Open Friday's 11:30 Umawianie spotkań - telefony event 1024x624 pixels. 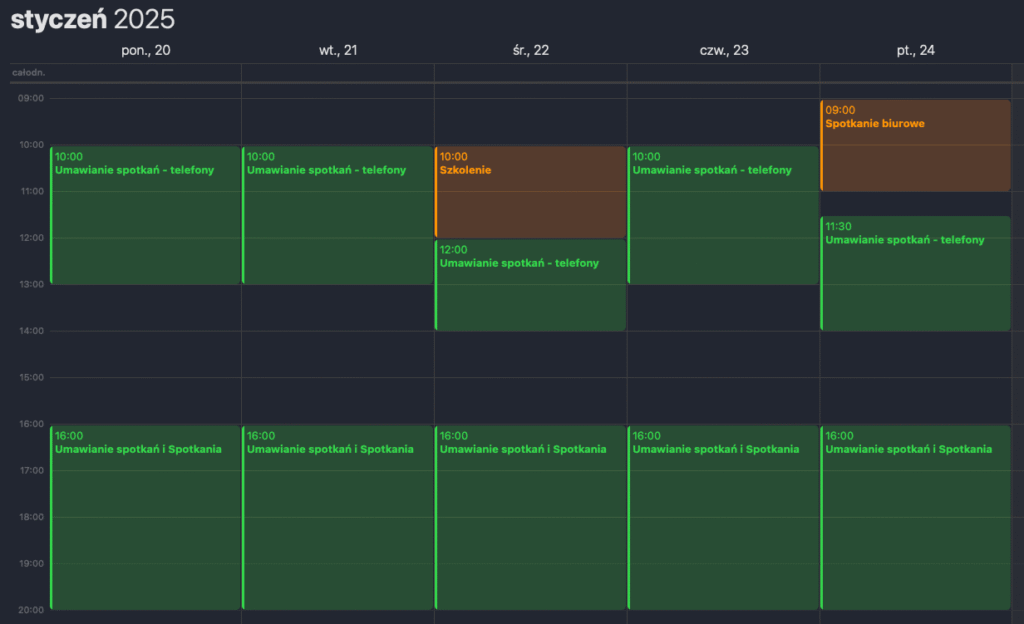tap(916, 273)
